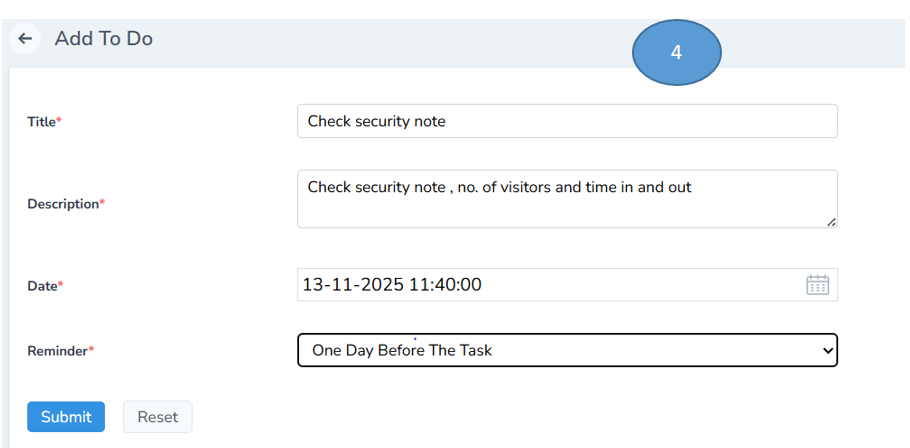Place cursor after 'out' in Description text
The height and width of the screenshot is (448, 910).
693,187
